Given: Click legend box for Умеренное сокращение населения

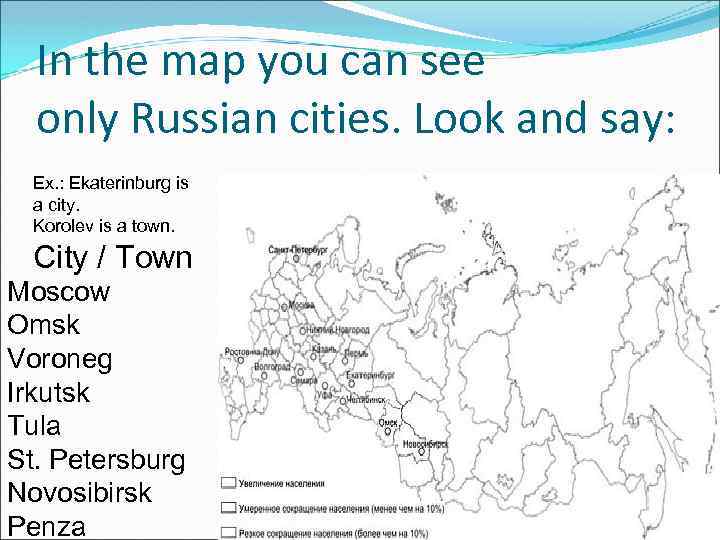Looking at the screenshot, I should tap(228, 507).
